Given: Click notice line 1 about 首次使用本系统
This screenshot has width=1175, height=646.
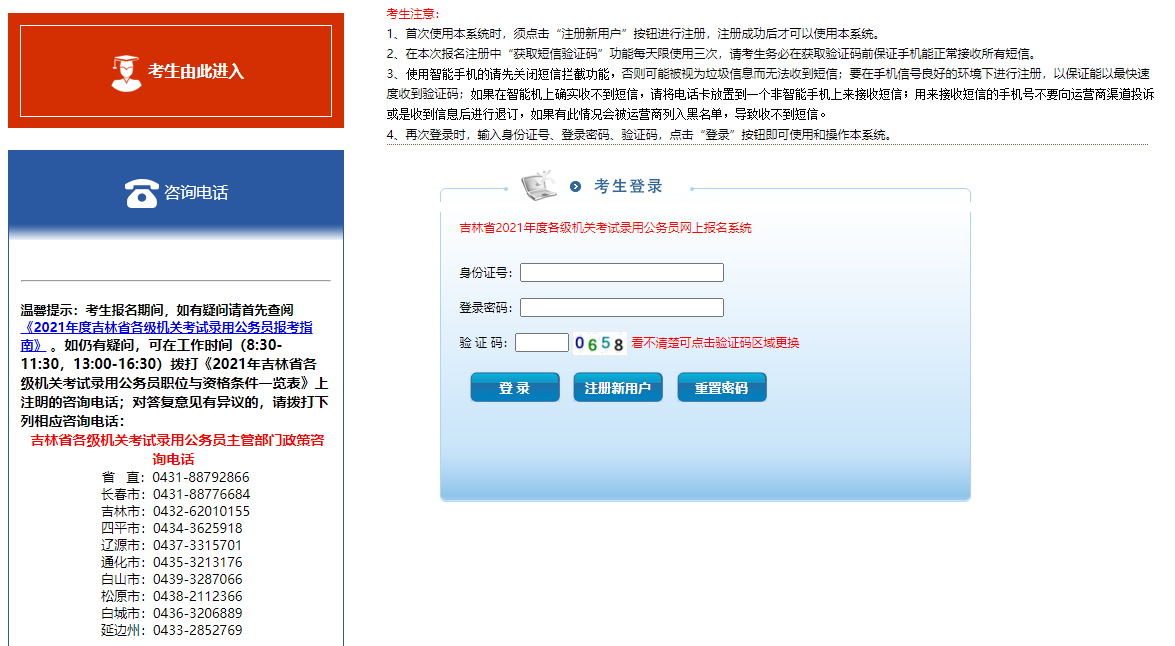Looking at the screenshot, I should pyautogui.click(x=635, y=34).
